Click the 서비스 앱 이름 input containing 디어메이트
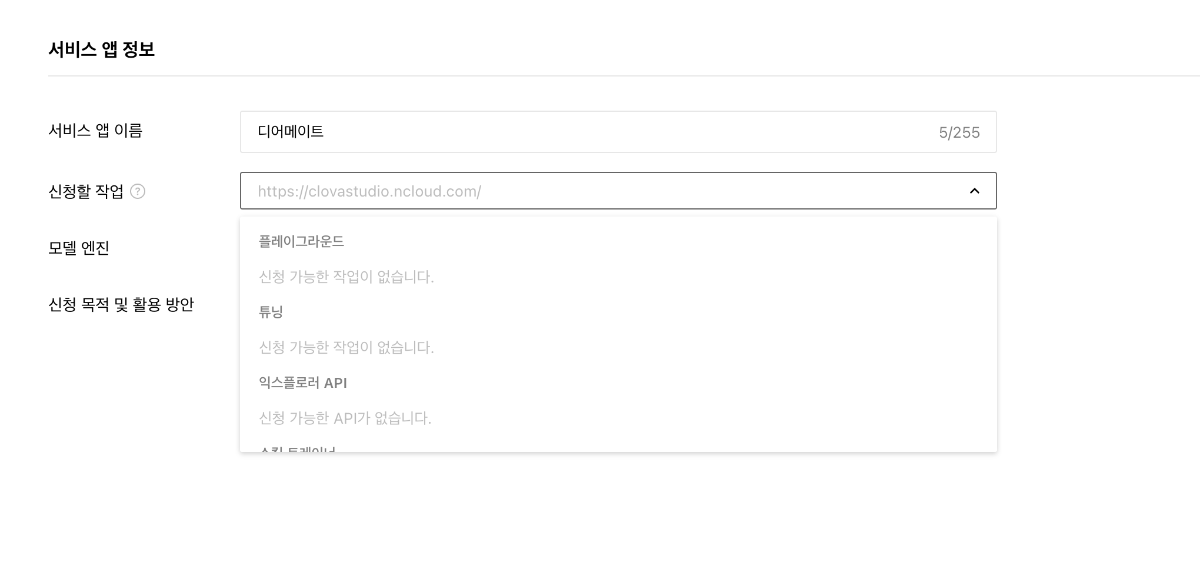Screen dimensions: 1200x572 (x=618, y=132)
